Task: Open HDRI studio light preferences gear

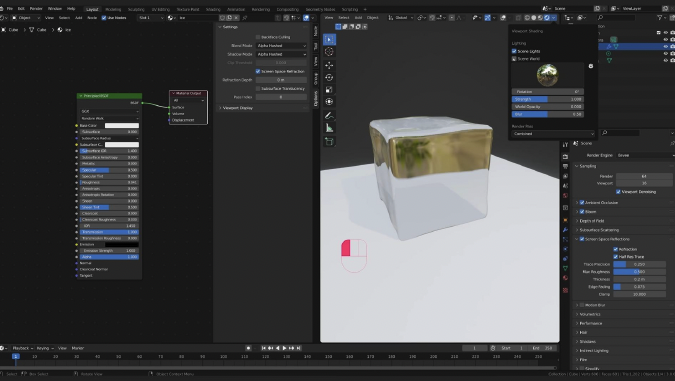Action: [591, 66]
